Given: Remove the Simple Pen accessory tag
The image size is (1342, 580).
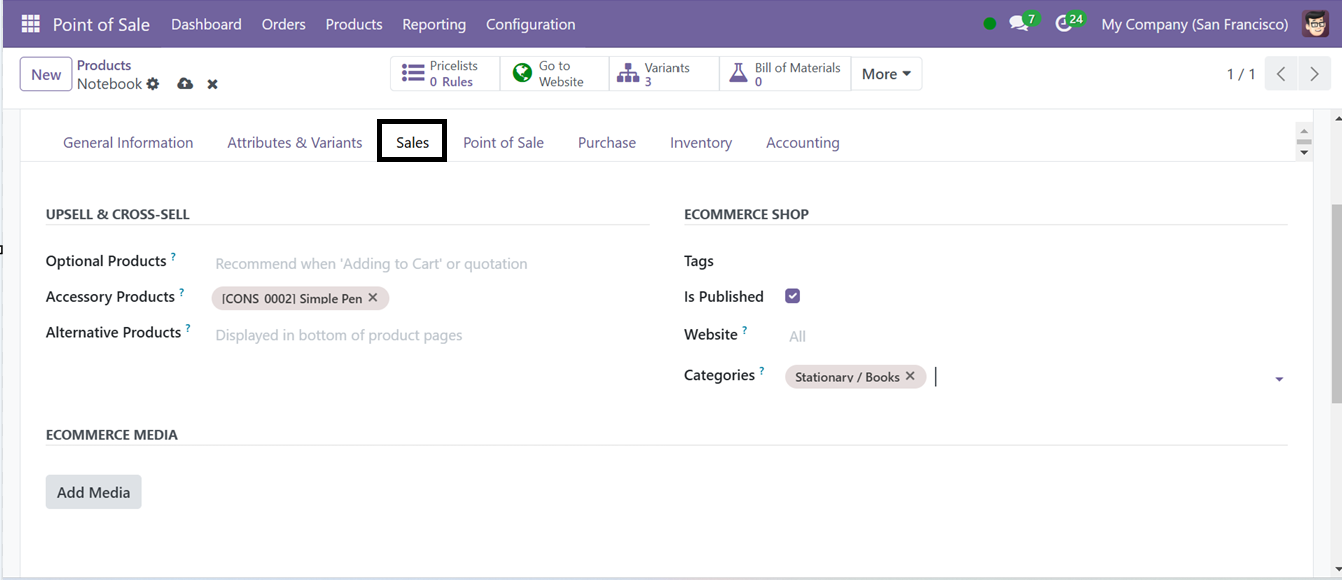Looking at the screenshot, I should pos(373,298).
